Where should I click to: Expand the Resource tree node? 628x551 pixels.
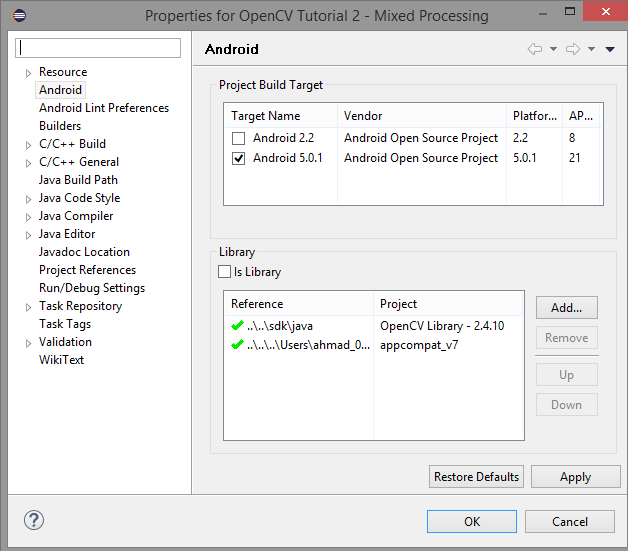tap(28, 73)
